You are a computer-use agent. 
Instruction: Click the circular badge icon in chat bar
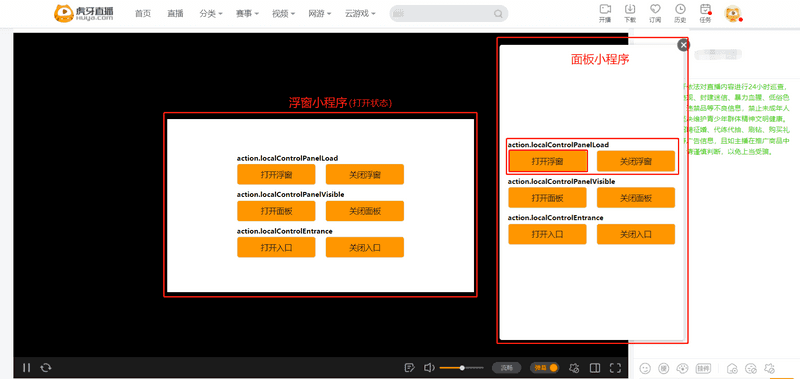[x=663, y=367]
